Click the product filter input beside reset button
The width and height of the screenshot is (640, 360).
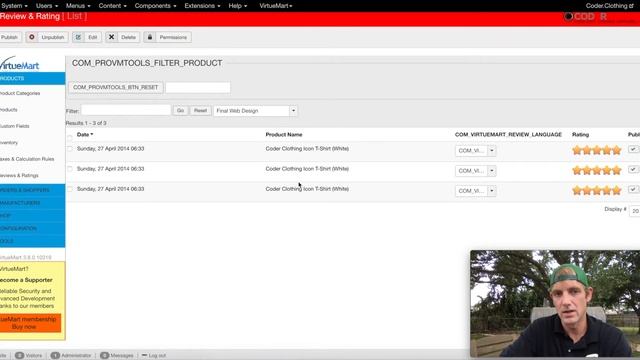pyautogui.click(x=198, y=87)
